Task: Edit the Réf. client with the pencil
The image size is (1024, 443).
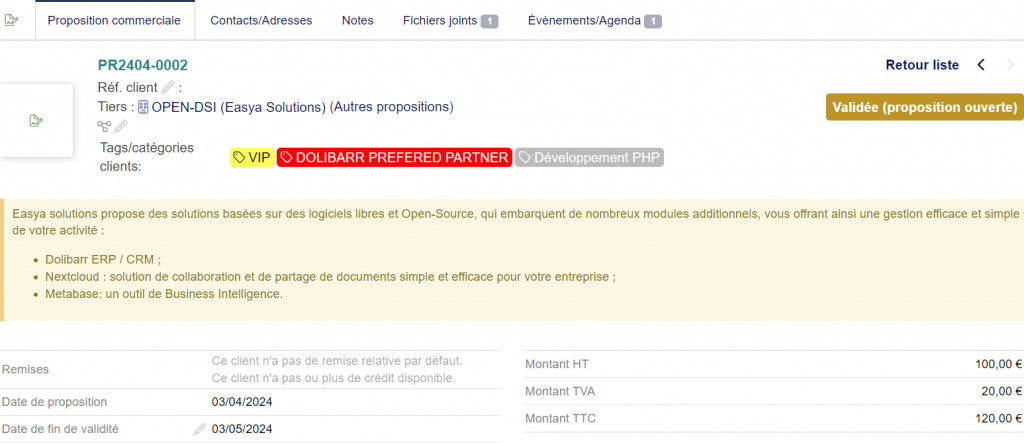Action: click(x=168, y=87)
